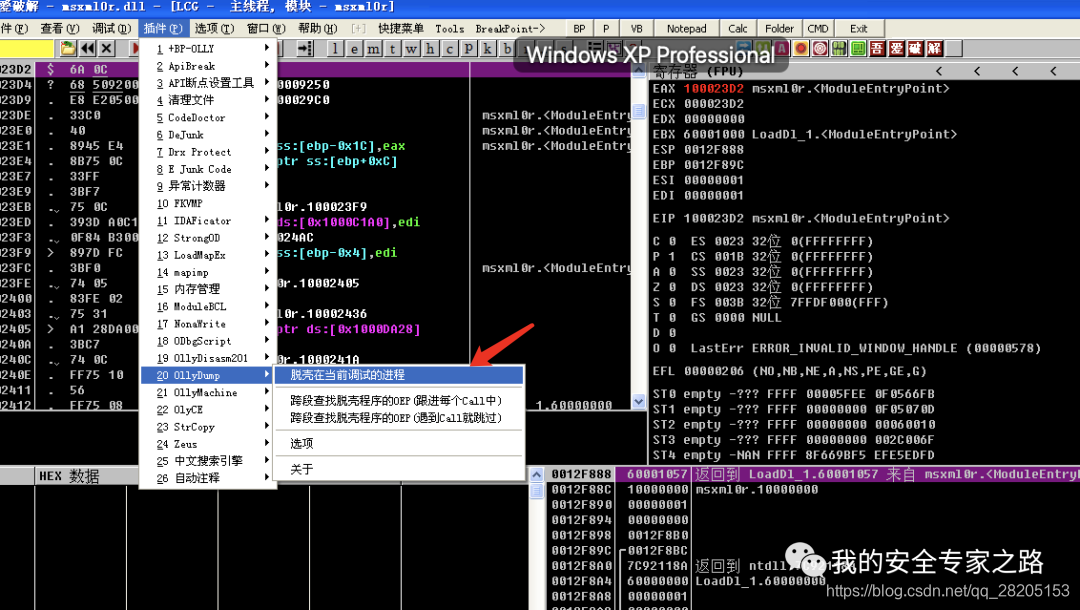Click the stack pane scroll-up arrow
Viewport: 1080px width, 610px height.
(537, 475)
